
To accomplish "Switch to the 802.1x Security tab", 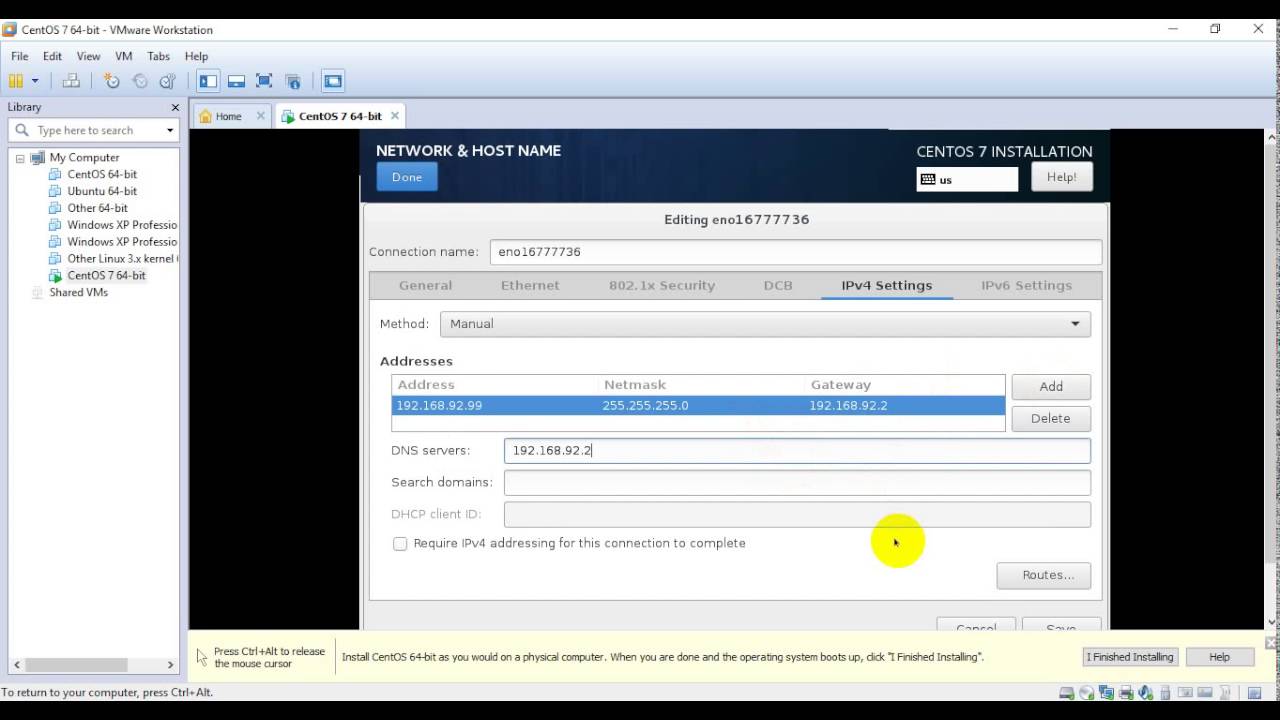I will [x=662, y=285].
